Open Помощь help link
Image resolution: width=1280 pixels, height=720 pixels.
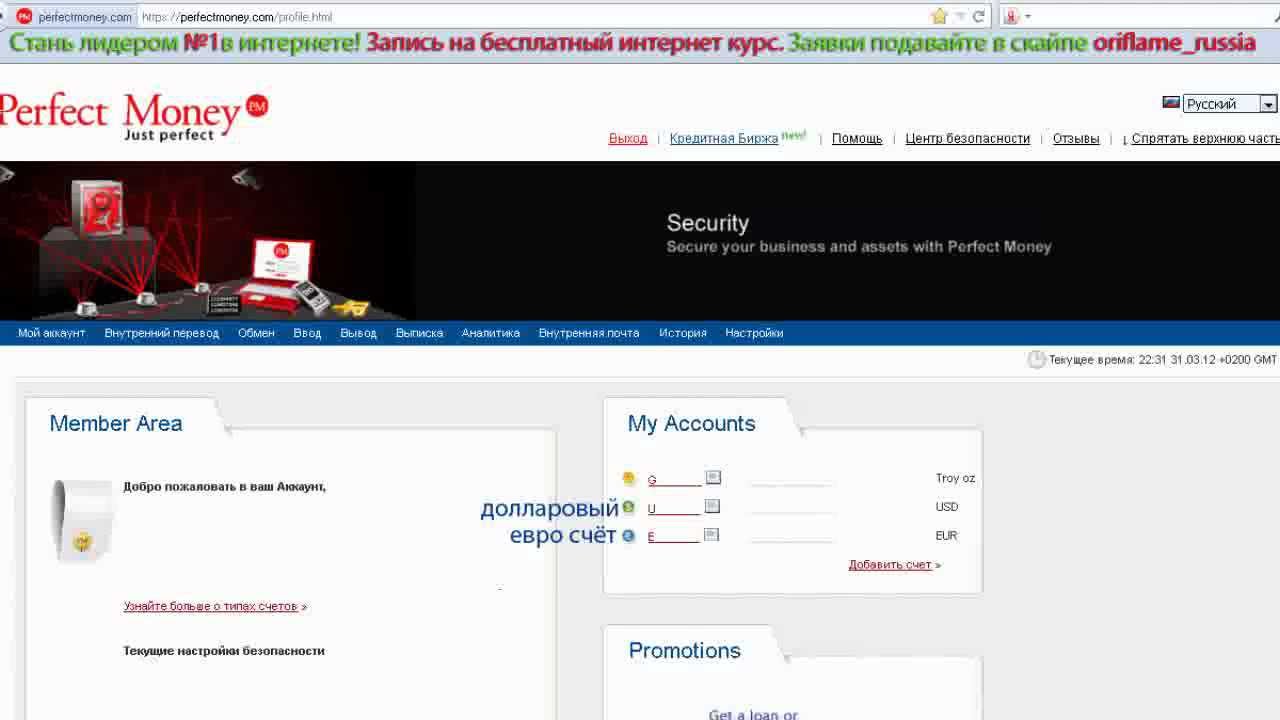point(857,139)
